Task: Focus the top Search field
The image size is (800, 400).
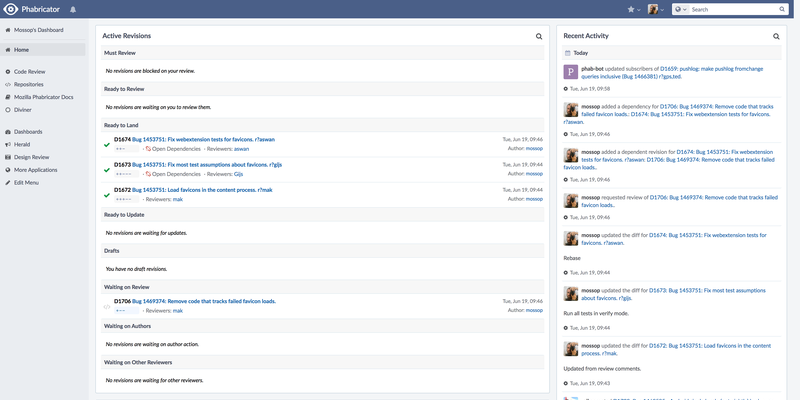Action: 734,9
